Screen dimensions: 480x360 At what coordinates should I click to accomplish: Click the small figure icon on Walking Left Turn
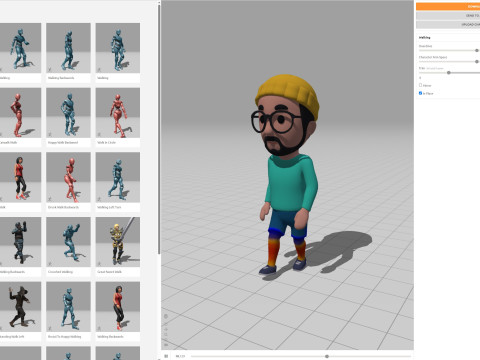click(x=99, y=199)
